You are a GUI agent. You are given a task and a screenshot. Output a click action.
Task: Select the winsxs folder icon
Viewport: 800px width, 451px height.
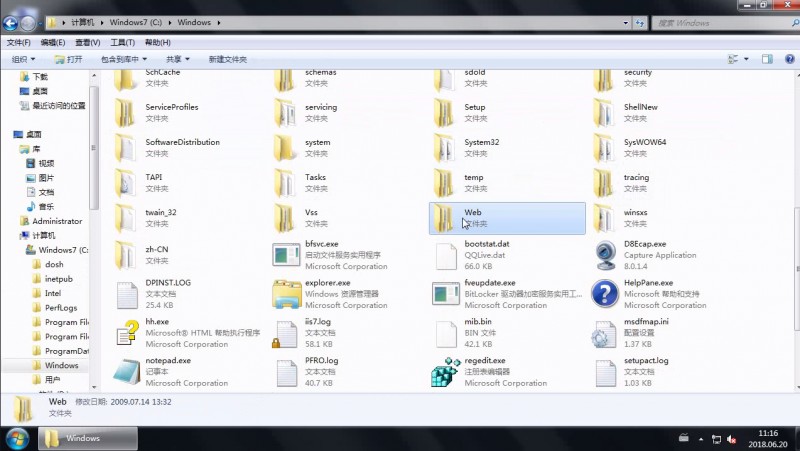pyautogui.click(x=604, y=218)
